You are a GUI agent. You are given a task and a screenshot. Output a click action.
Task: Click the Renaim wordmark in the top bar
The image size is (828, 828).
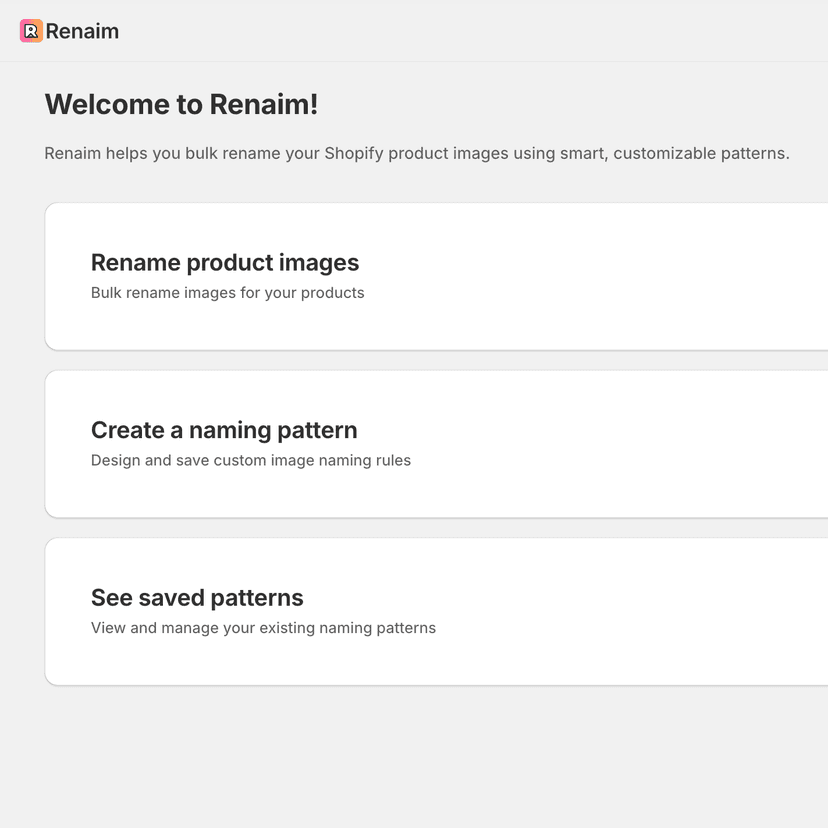[x=84, y=31]
